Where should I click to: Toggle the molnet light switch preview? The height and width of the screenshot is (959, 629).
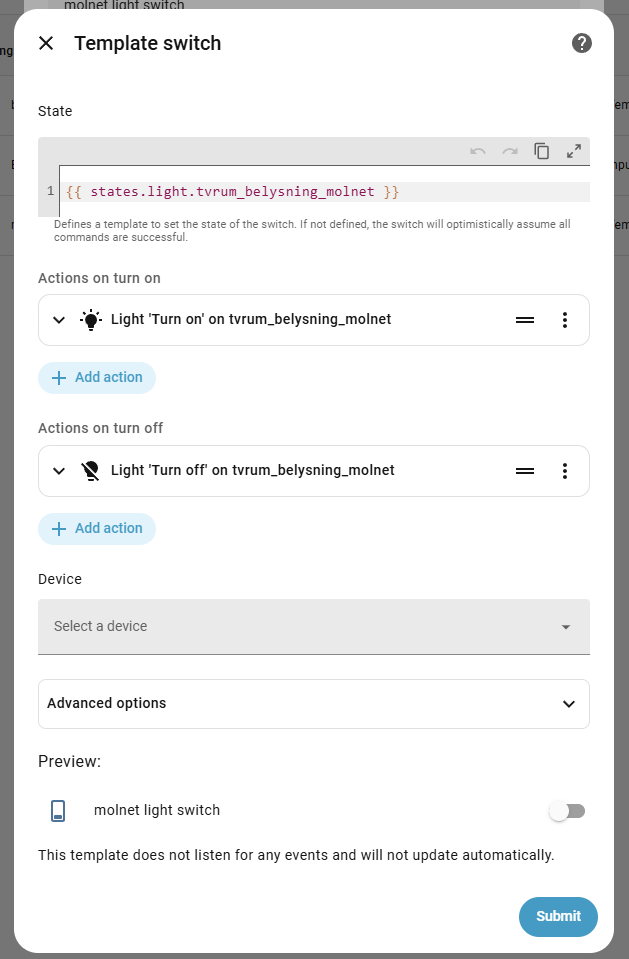[567, 811]
